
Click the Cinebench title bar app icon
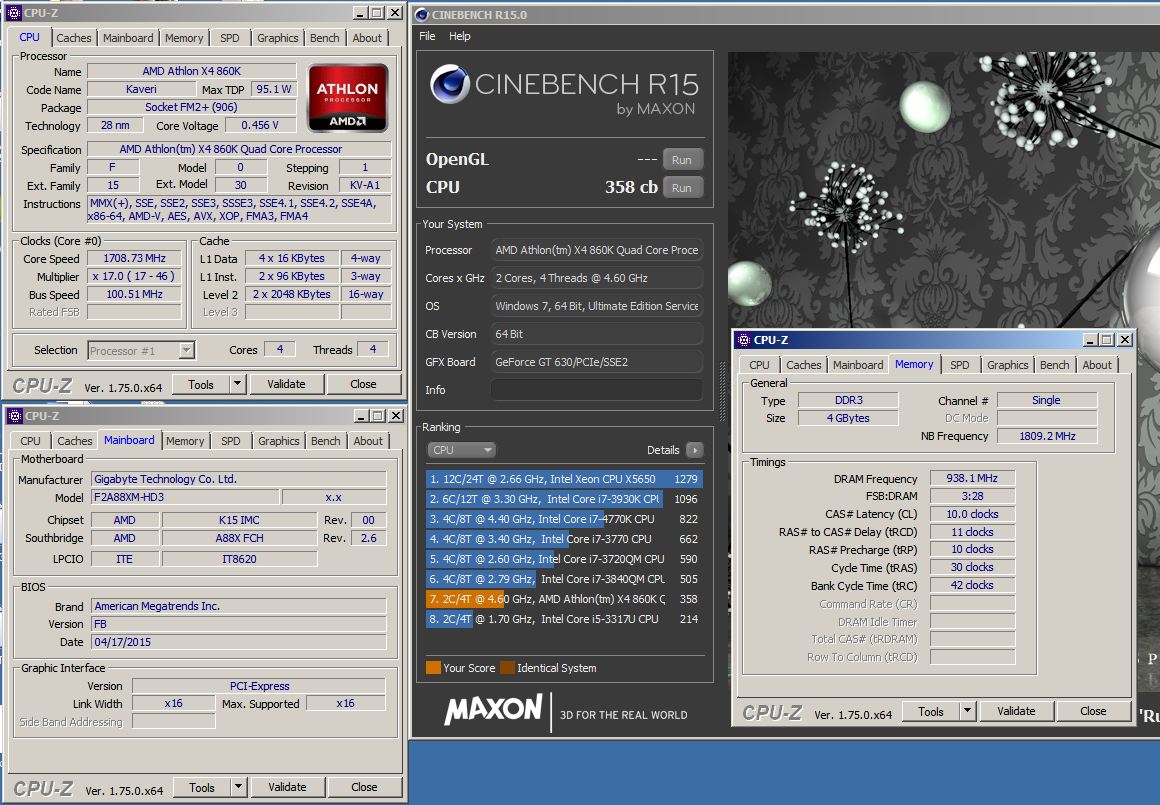(x=422, y=14)
